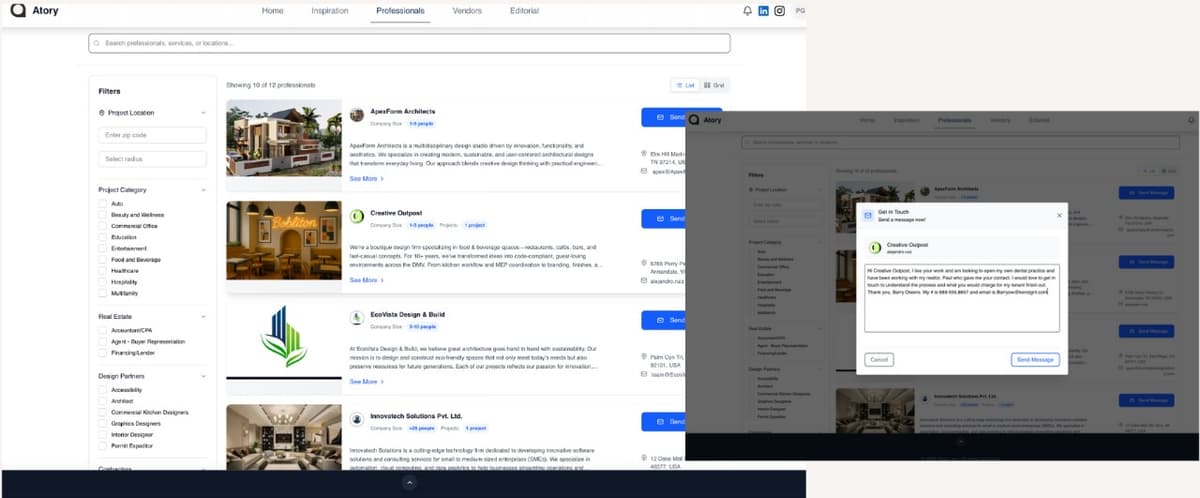Close the Get in Touch dialog with X

[1059, 215]
